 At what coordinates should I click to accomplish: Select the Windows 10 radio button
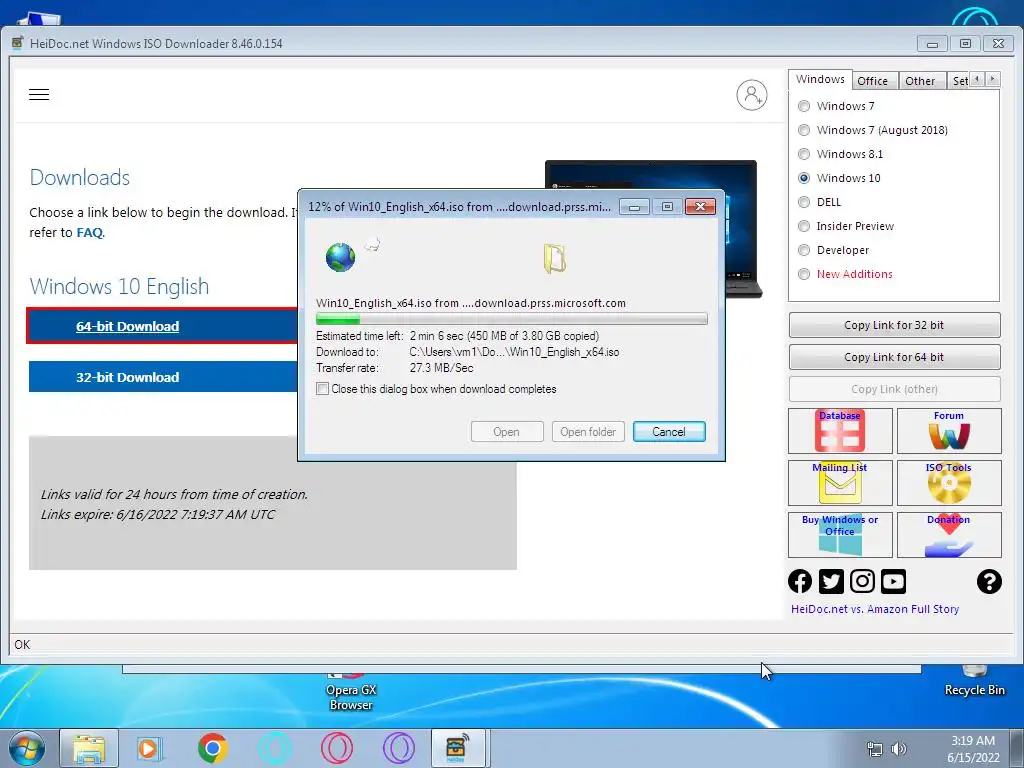click(804, 178)
